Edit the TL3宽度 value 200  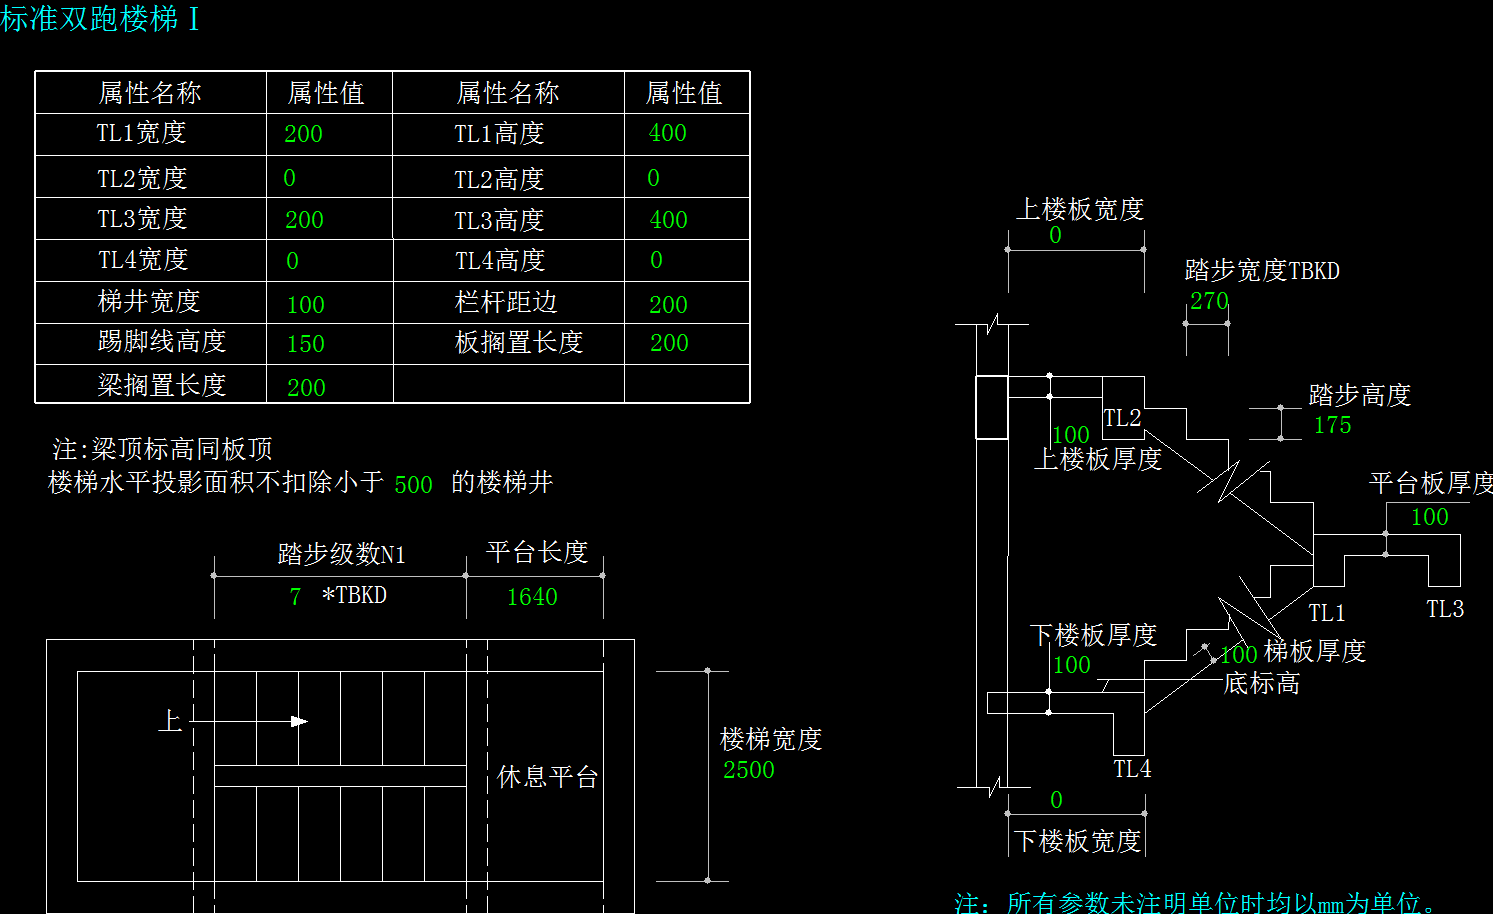coord(304,220)
